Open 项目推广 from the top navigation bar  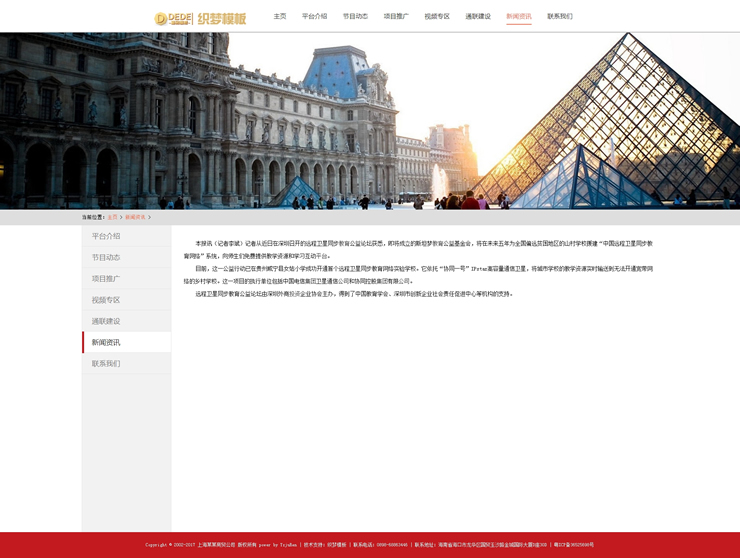(x=396, y=17)
